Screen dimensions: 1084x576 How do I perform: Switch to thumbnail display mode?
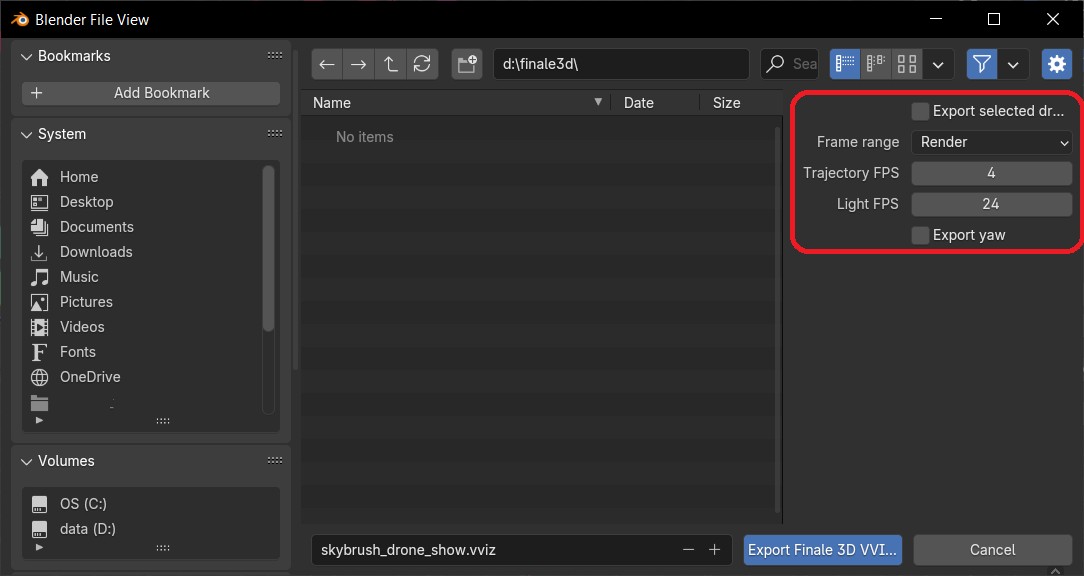[906, 63]
